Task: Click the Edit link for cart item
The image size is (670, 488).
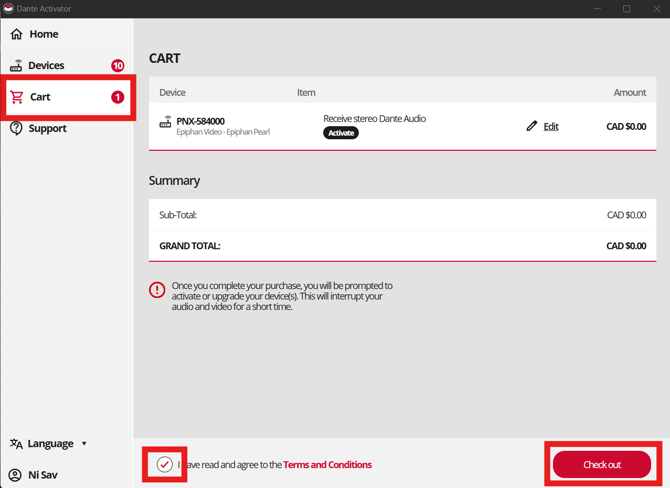Action: (x=551, y=126)
